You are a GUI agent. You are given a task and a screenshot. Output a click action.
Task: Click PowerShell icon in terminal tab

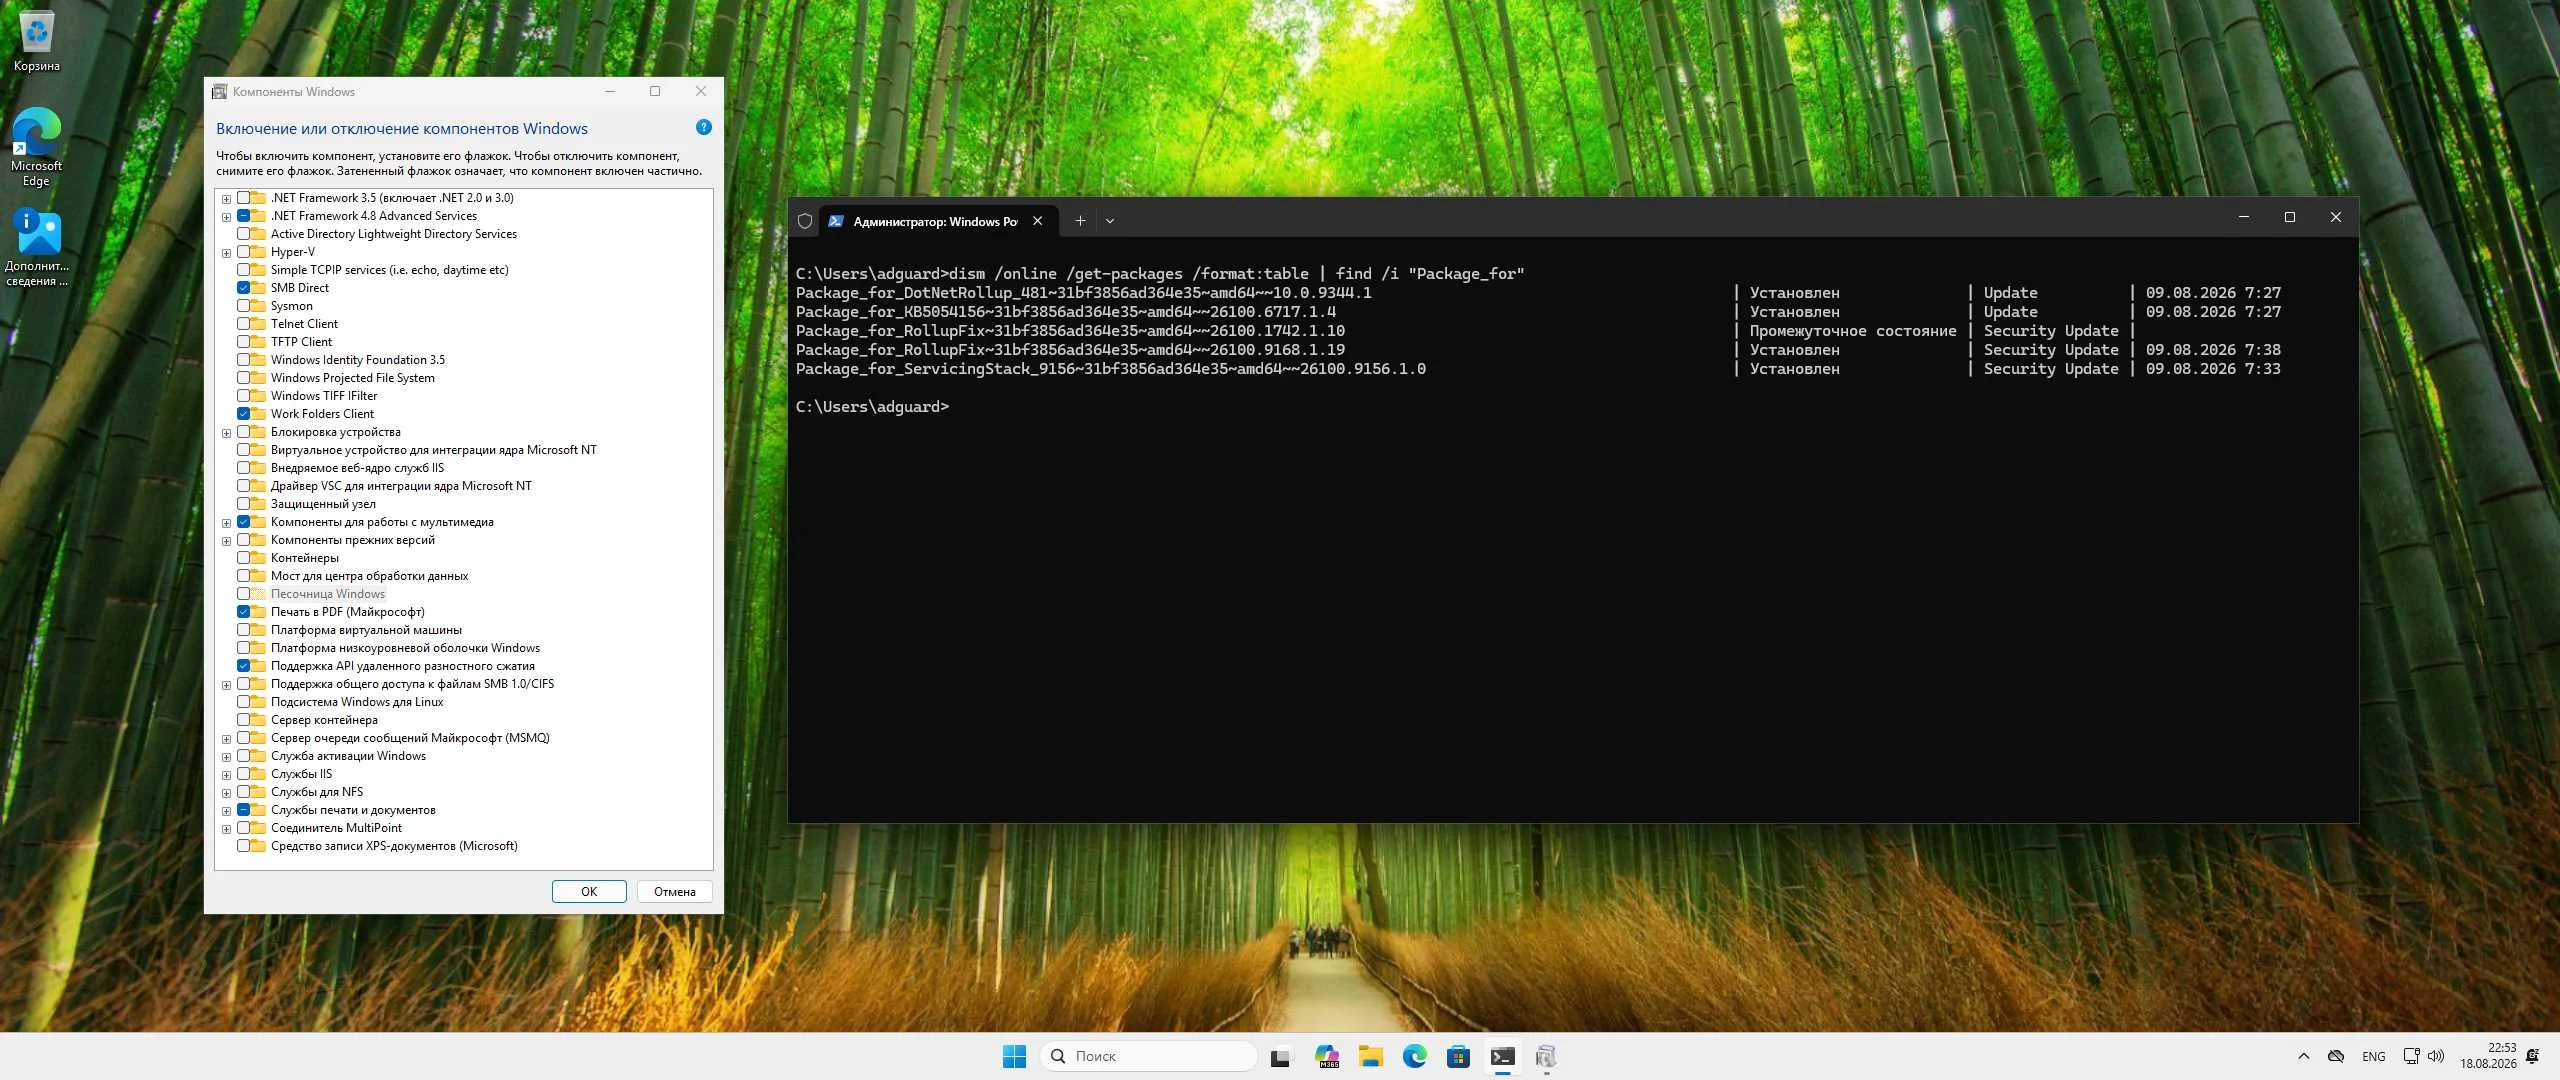point(836,221)
